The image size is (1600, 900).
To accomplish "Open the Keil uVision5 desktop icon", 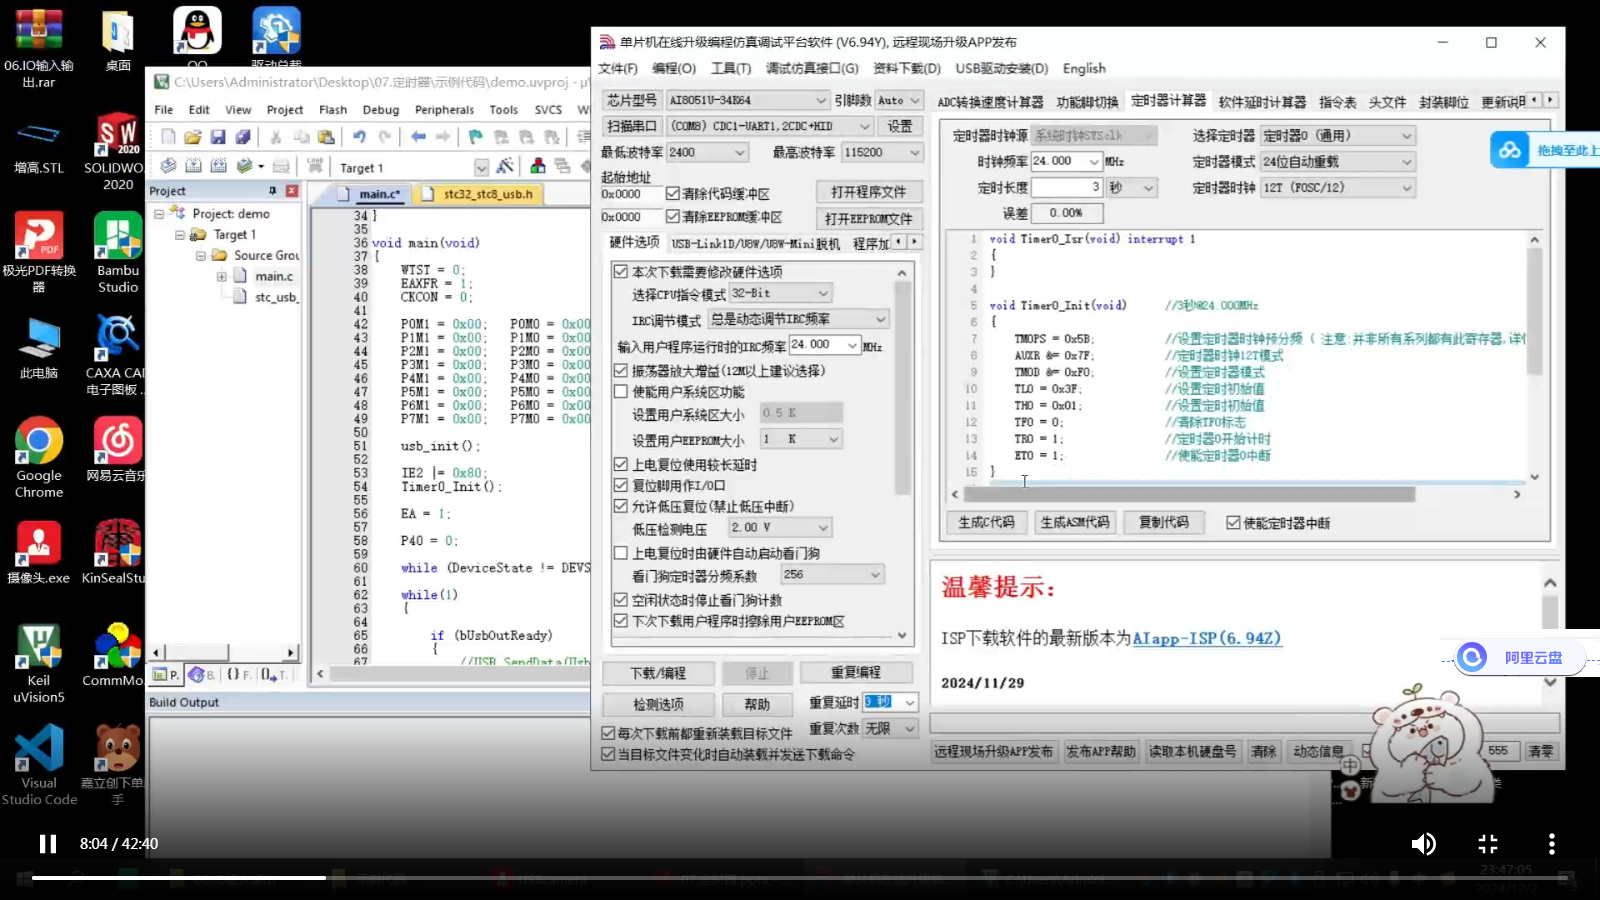I will click(39, 662).
